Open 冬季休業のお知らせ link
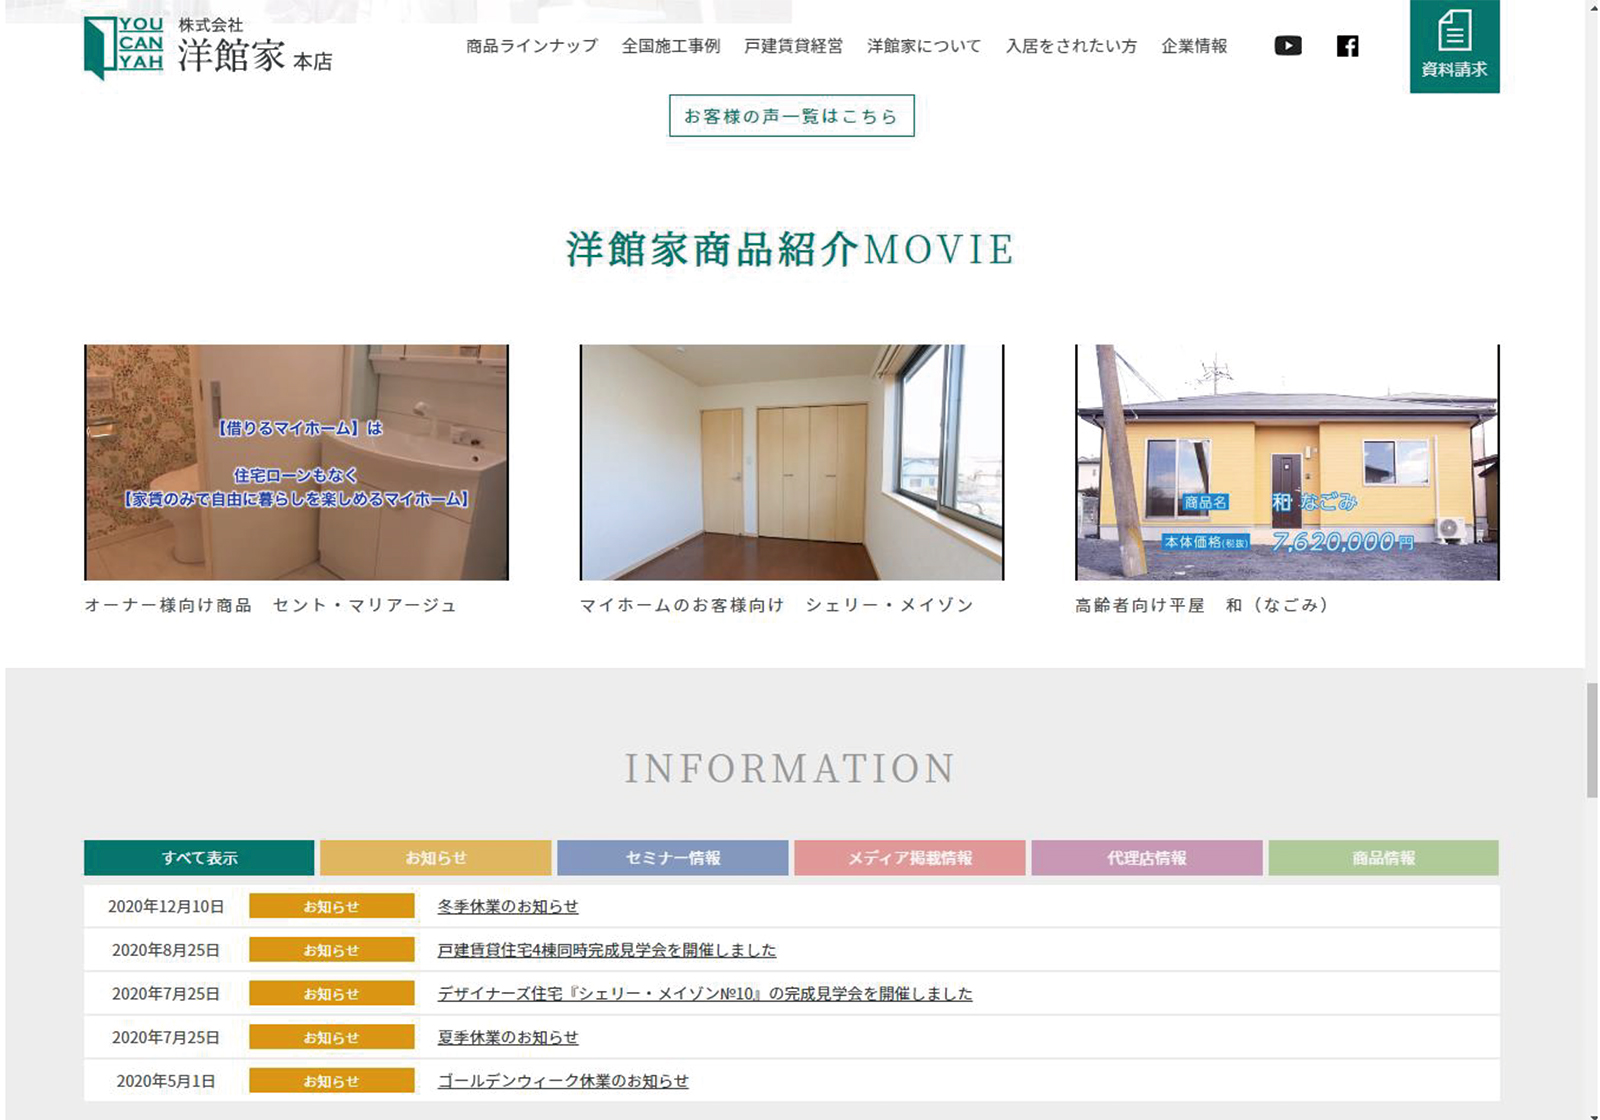This screenshot has height=1120, width=1600. [x=508, y=906]
